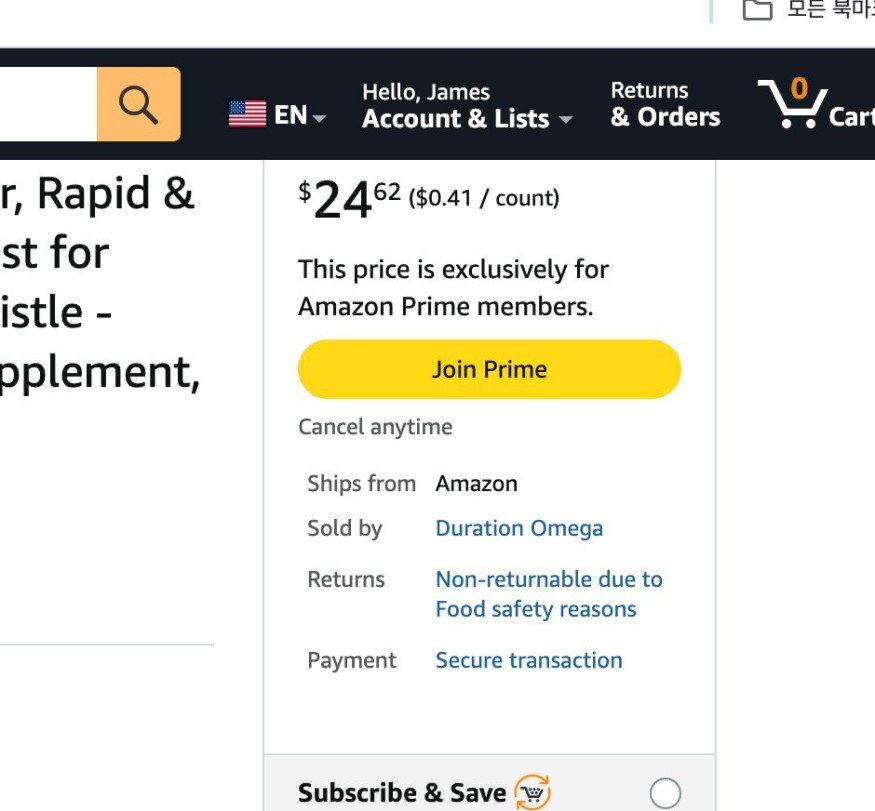Click the Cart label

851,117
